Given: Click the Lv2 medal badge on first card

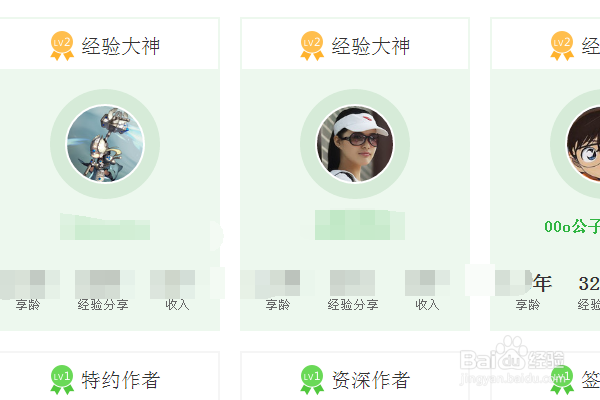Looking at the screenshot, I should 62,46.
